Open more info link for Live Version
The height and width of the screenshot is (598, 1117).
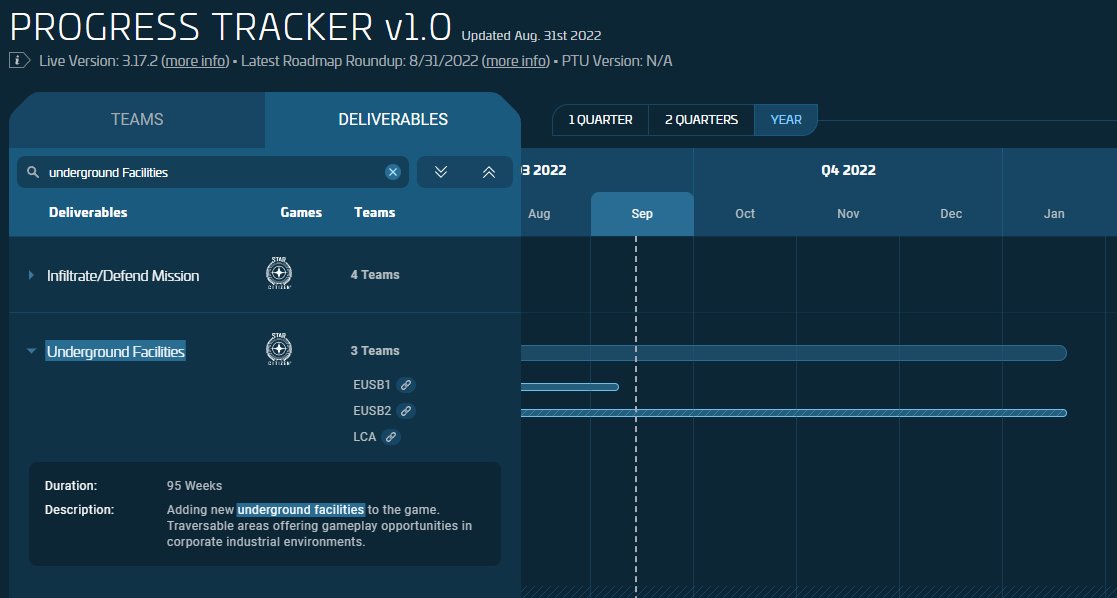pyautogui.click(x=196, y=61)
